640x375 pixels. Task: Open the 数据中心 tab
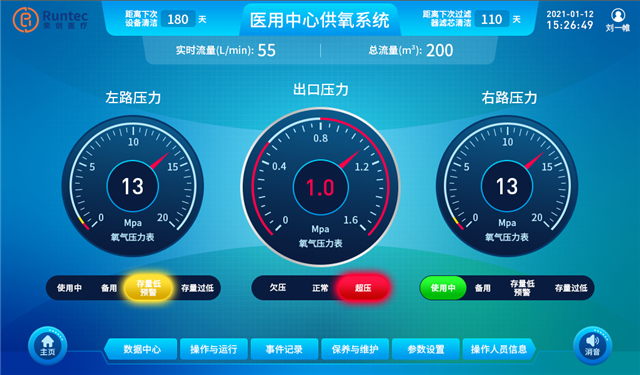tap(142, 349)
